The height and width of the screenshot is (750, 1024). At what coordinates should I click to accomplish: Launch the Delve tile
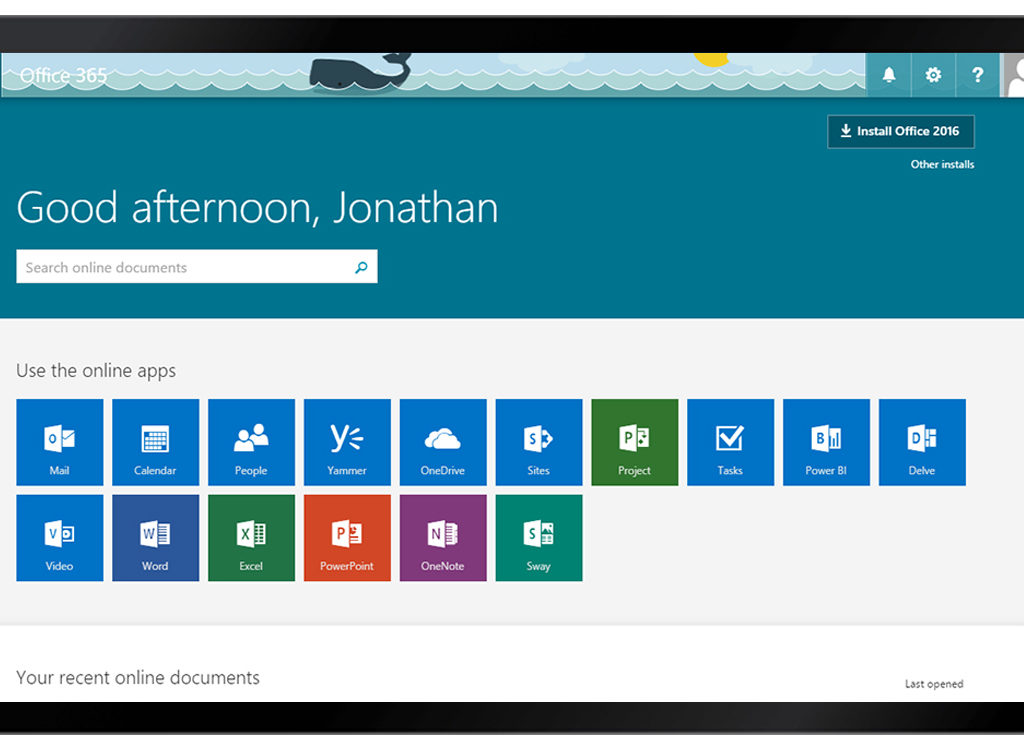pyautogui.click(x=922, y=442)
